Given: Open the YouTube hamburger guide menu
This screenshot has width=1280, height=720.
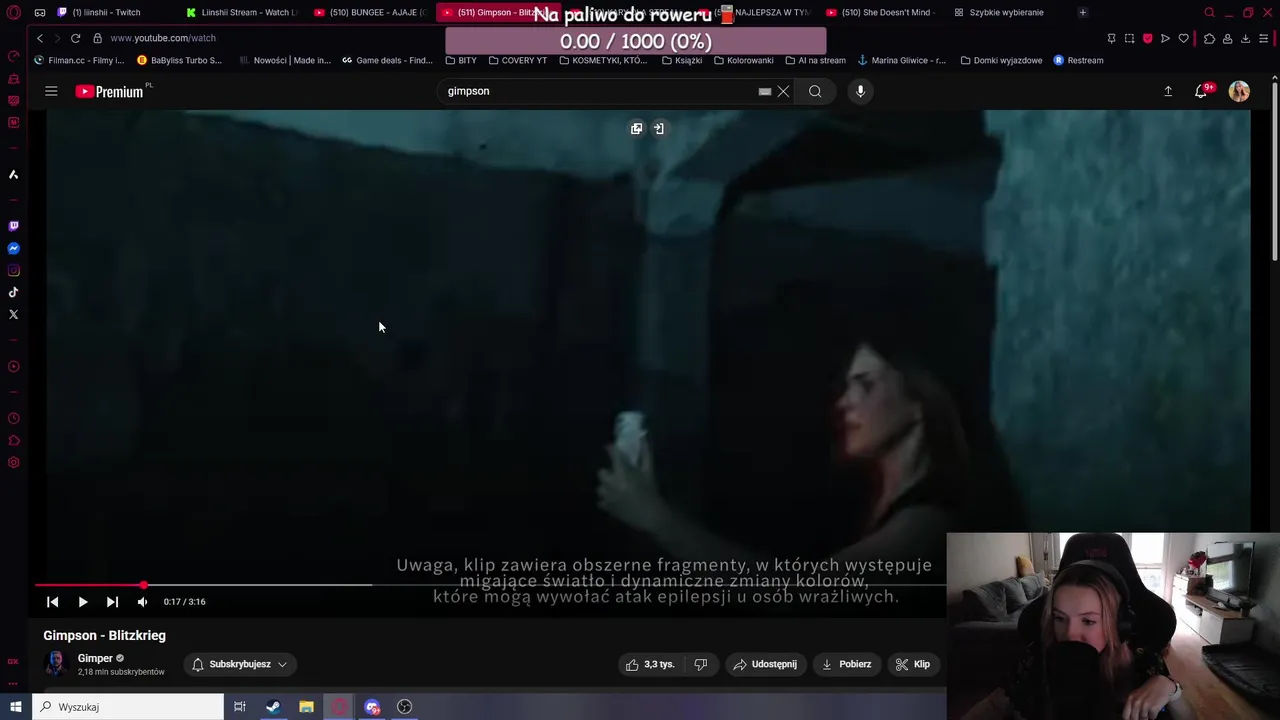Looking at the screenshot, I should (x=51, y=91).
